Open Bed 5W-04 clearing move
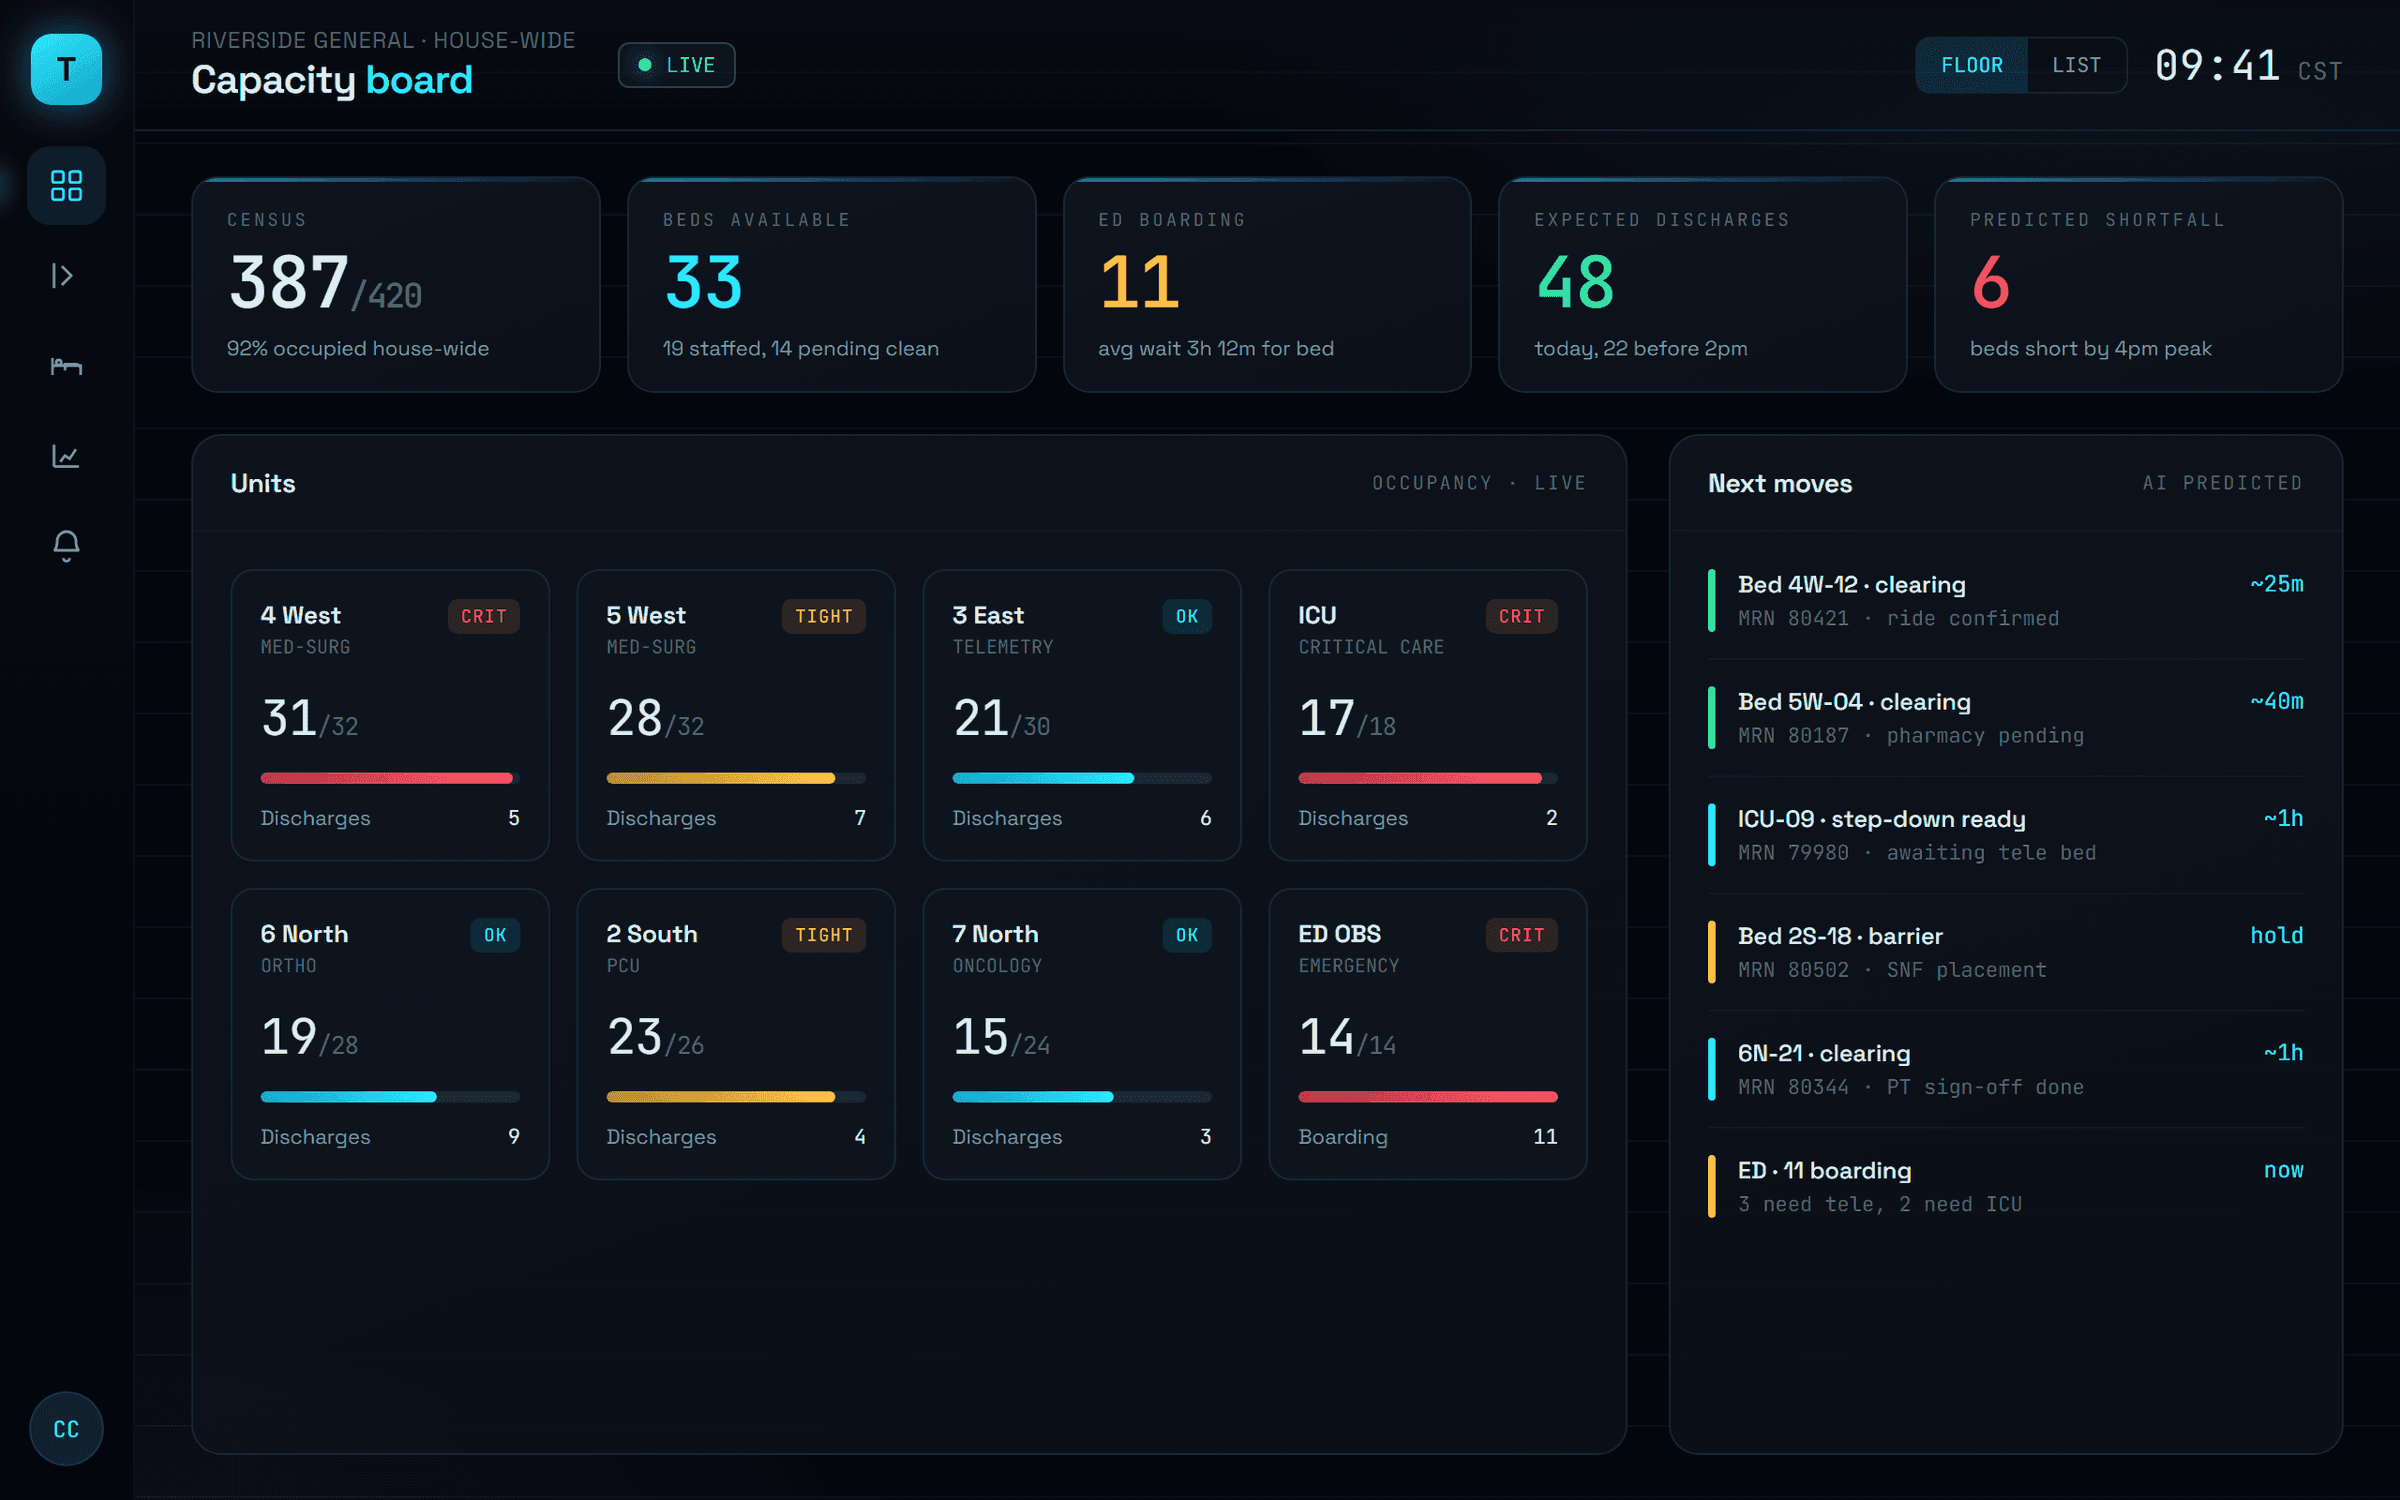 click(x=2006, y=717)
